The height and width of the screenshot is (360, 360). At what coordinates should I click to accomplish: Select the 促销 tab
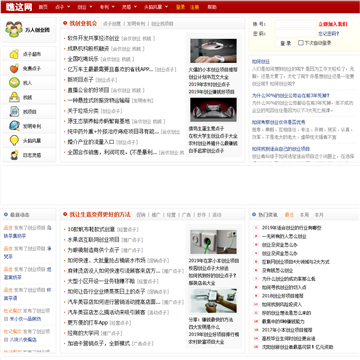tap(141, 215)
